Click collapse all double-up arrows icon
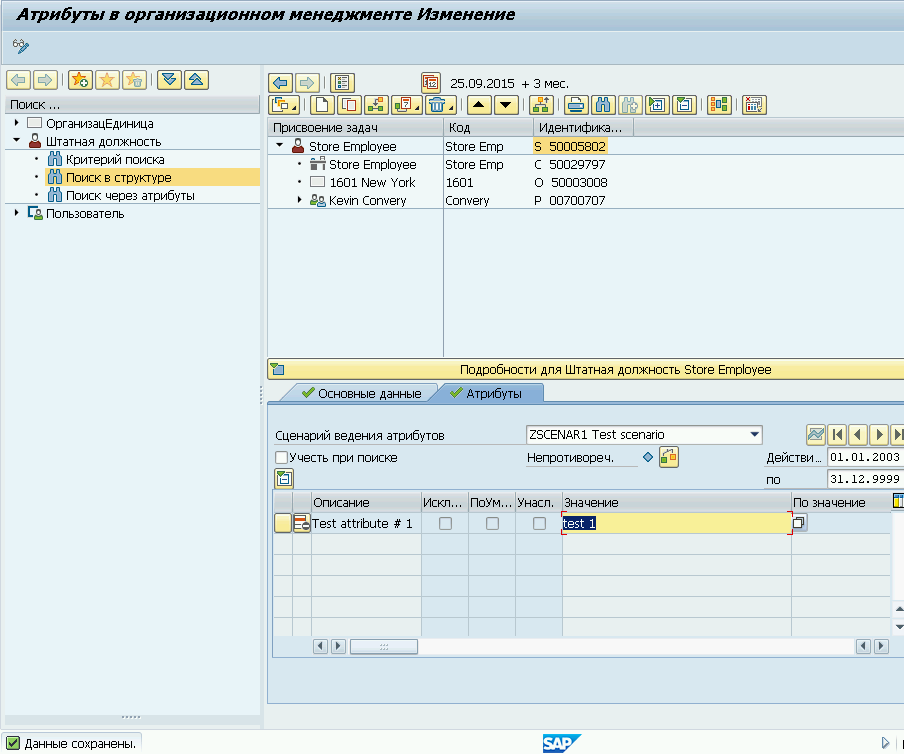The height and width of the screenshot is (754, 904). click(196, 80)
